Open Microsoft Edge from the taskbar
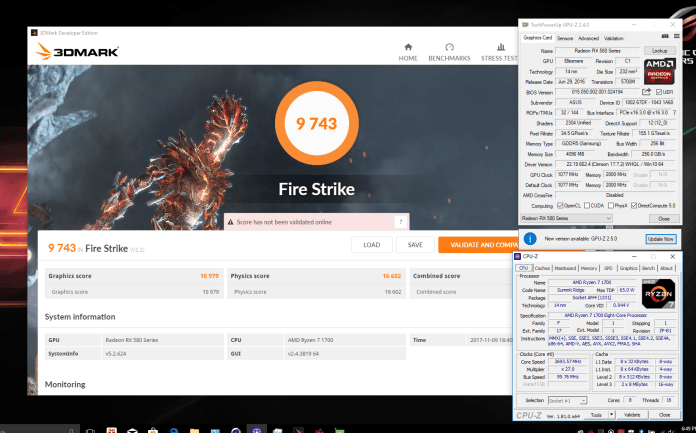This screenshot has width=696, height=433. point(174,430)
